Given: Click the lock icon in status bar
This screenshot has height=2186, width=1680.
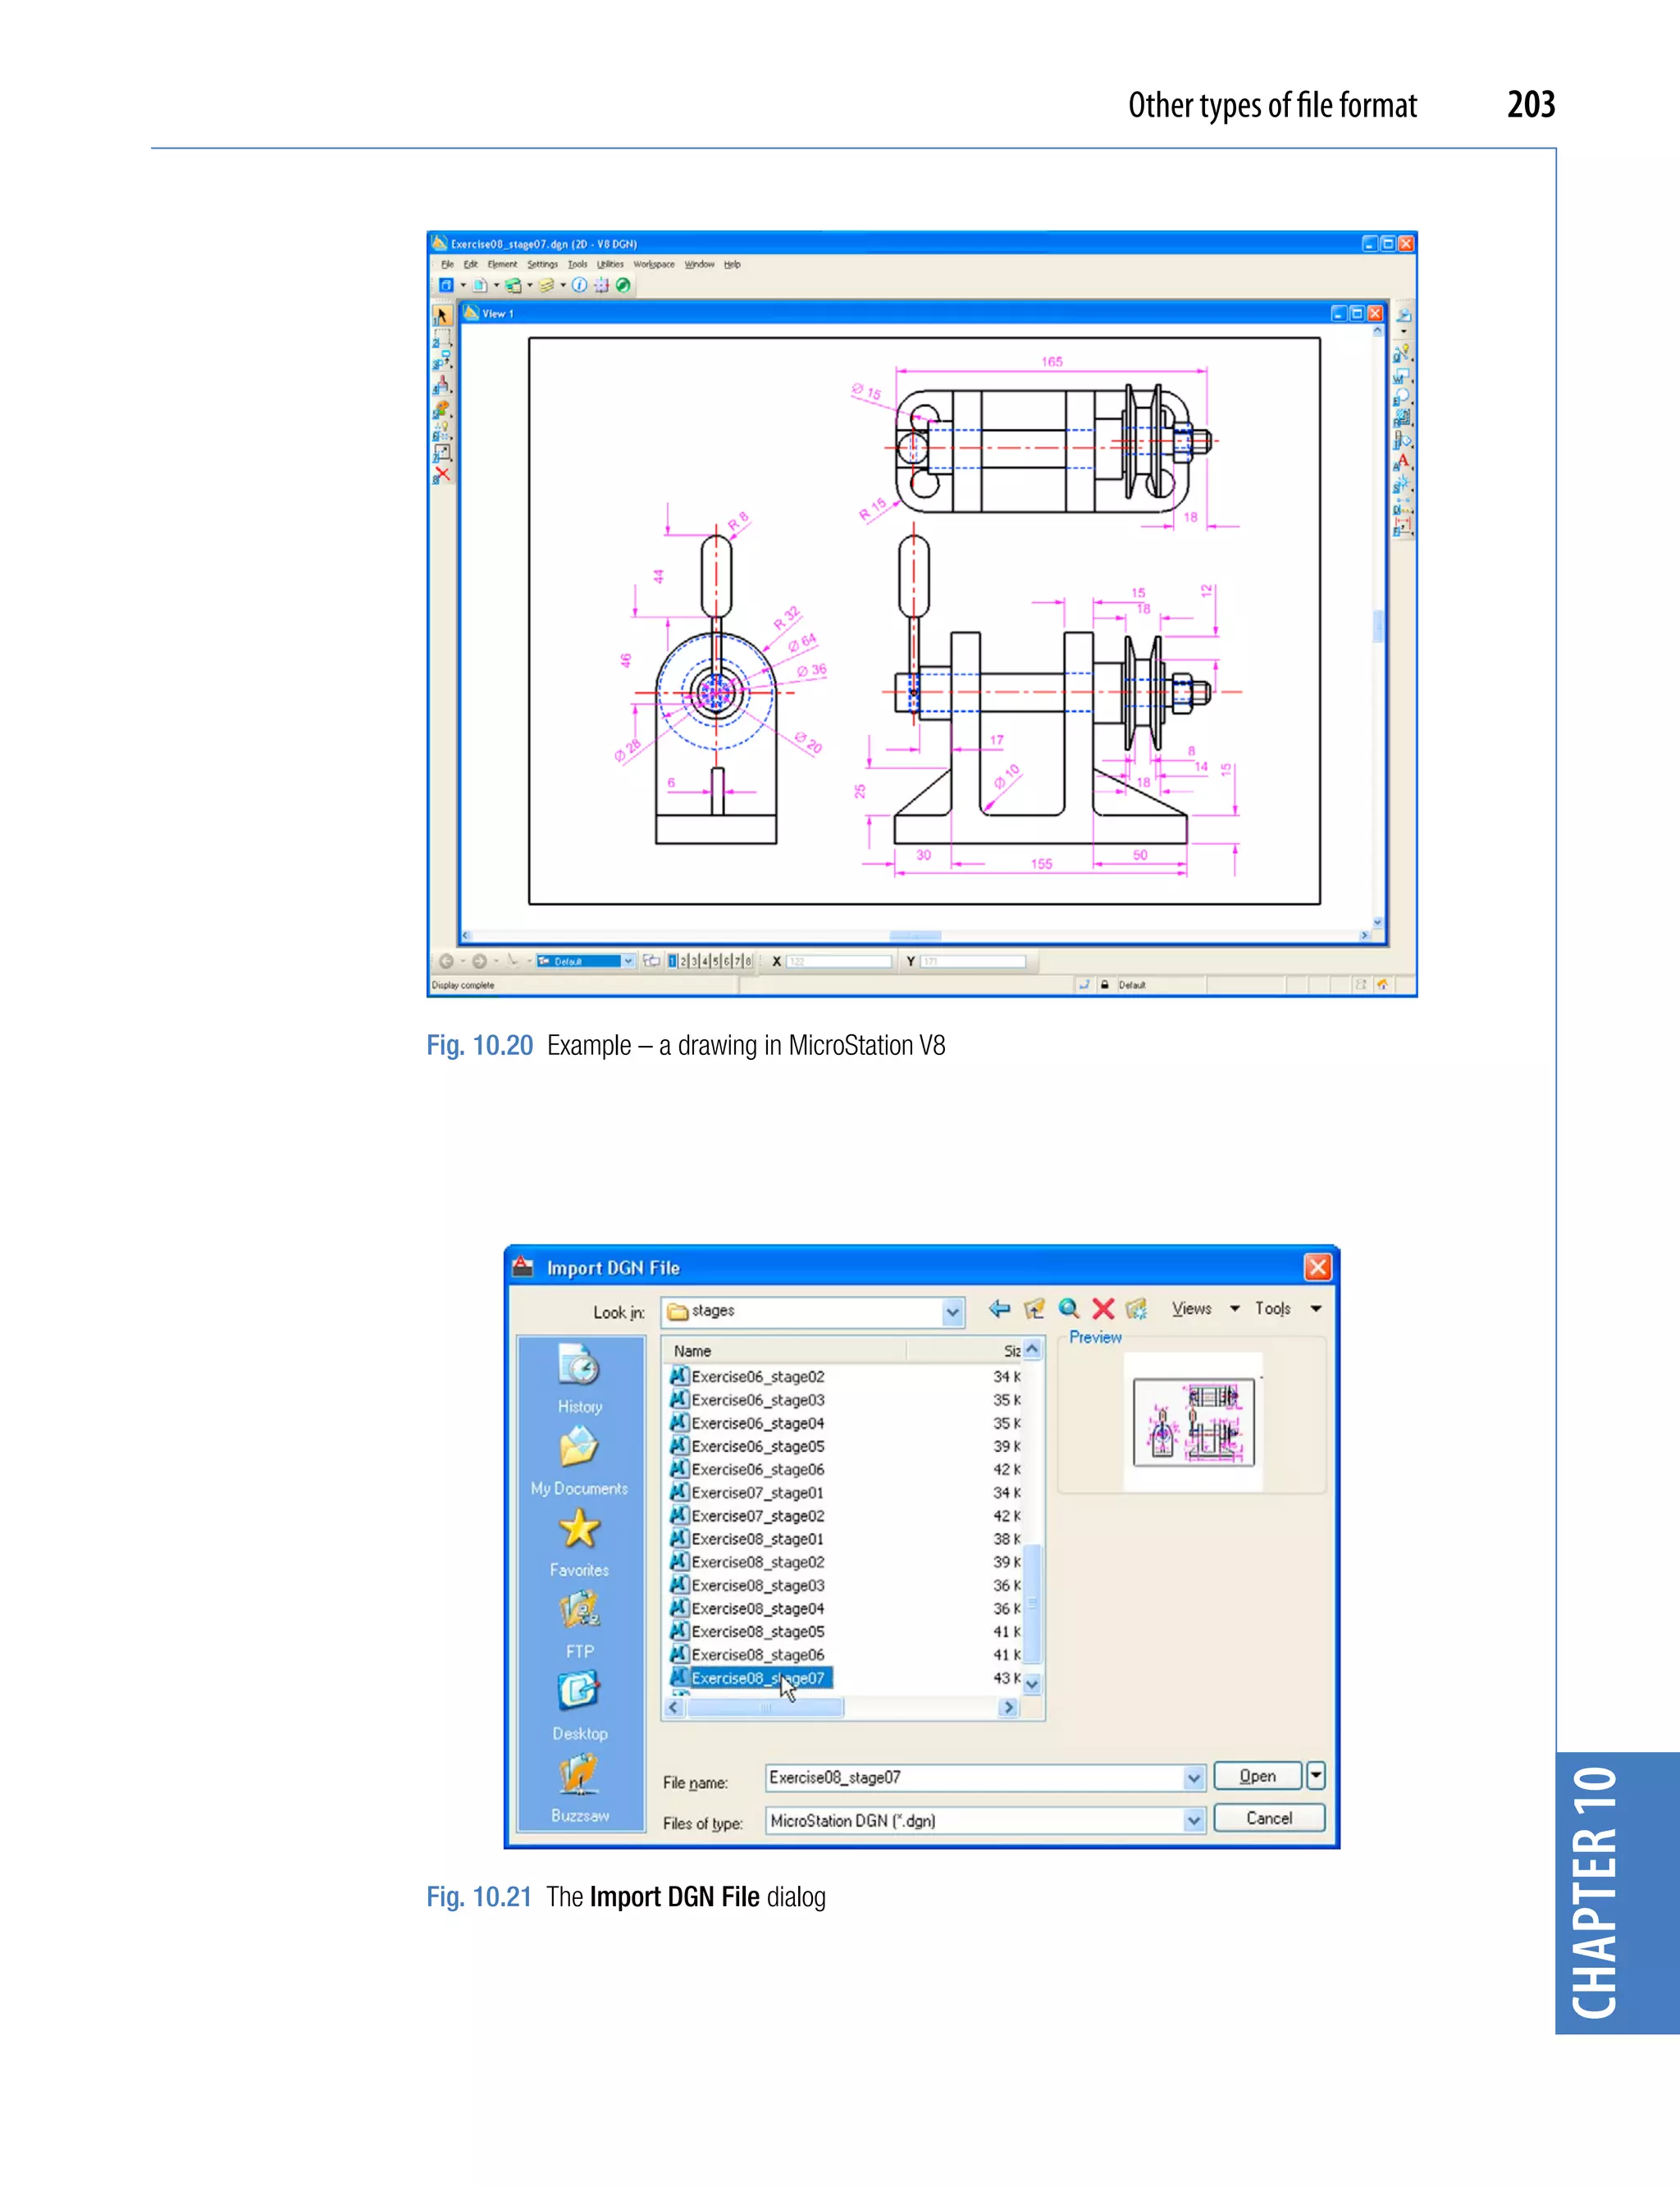Looking at the screenshot, I should click(x=1104, y=985).
